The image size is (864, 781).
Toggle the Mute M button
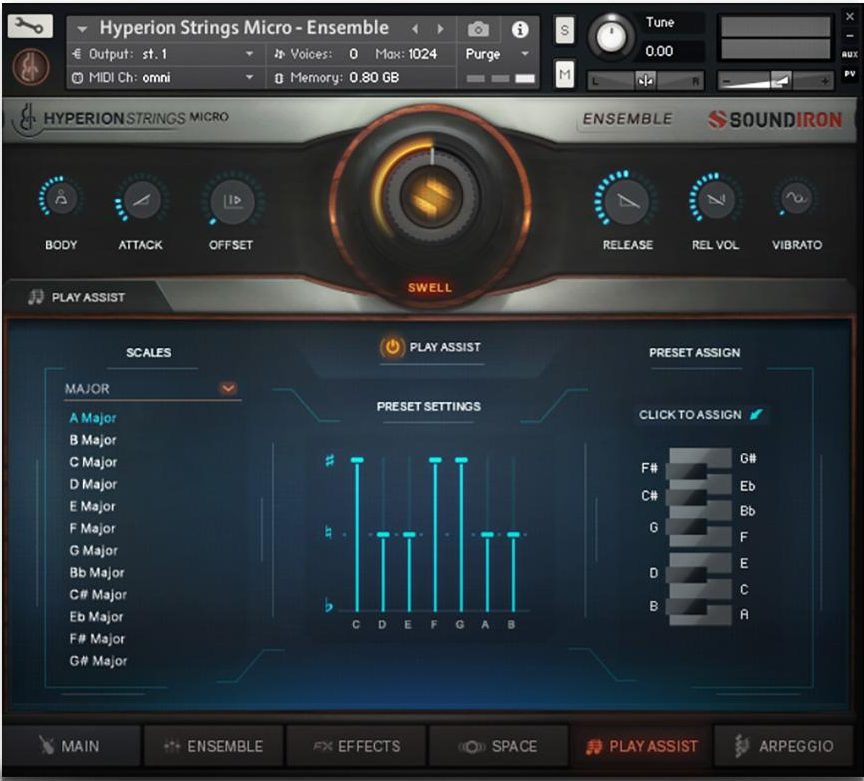[565, 73]
